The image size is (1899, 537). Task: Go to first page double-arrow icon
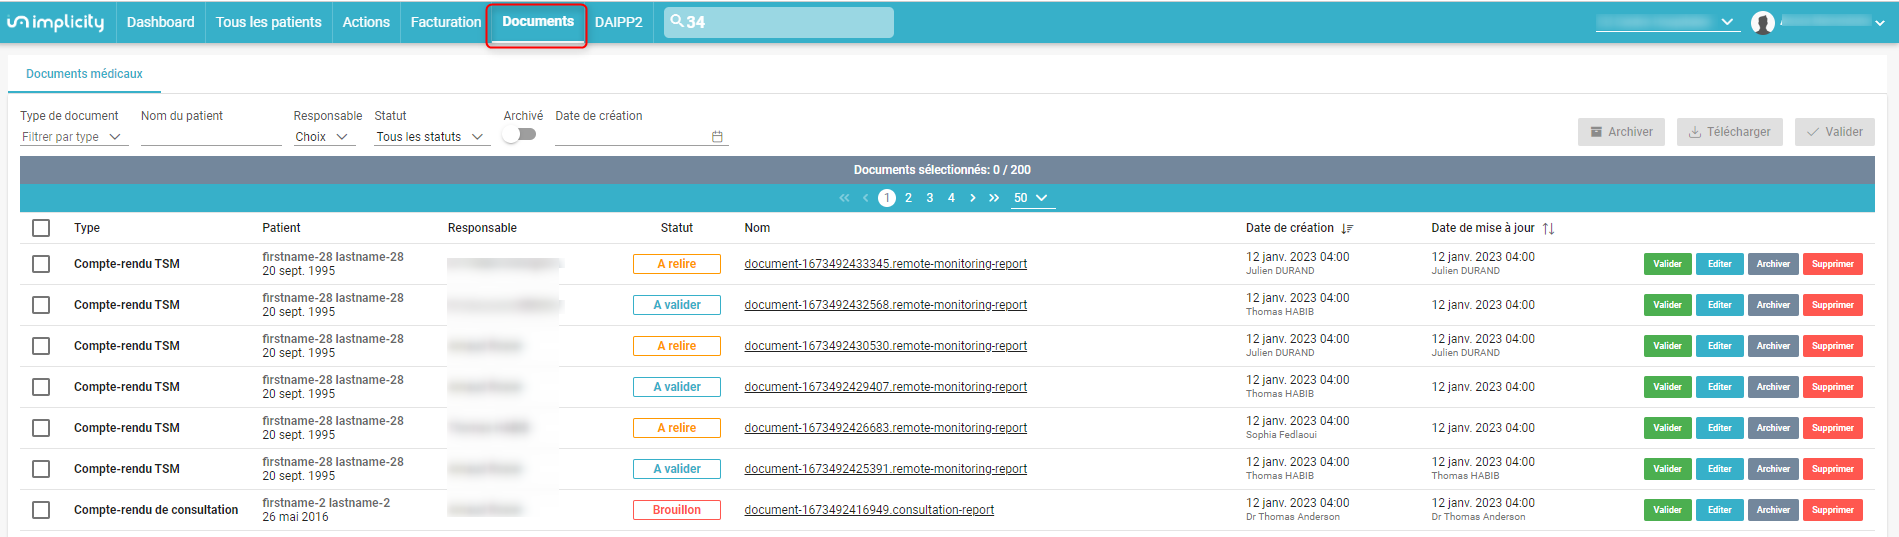pyautogui.click(x=844, y=198)
